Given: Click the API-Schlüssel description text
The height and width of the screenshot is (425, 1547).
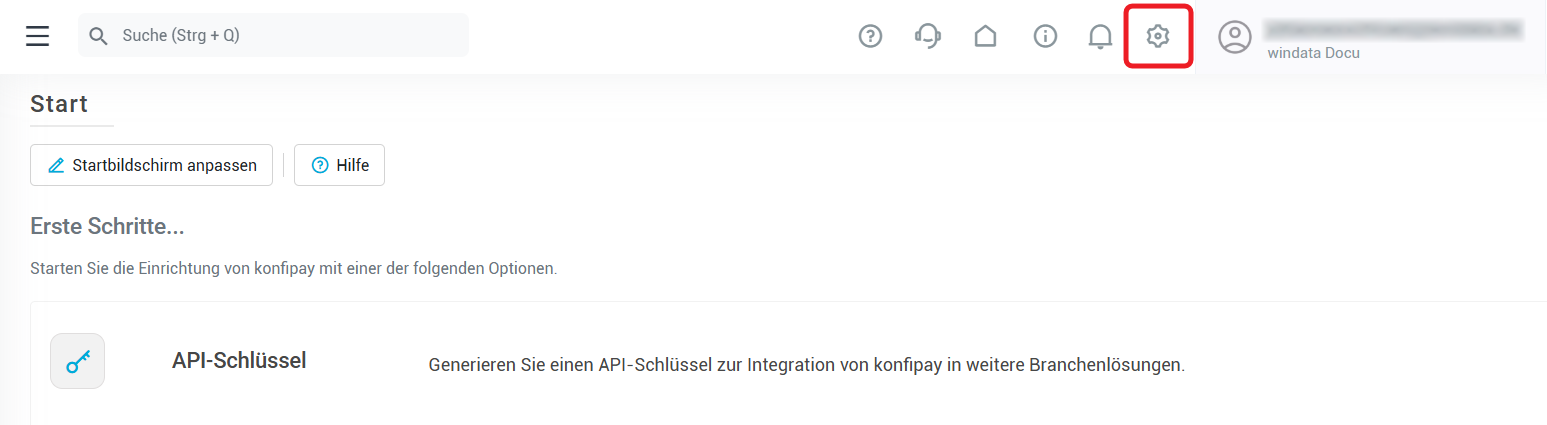Looking at the screenshot, I should tap(806, 365).
